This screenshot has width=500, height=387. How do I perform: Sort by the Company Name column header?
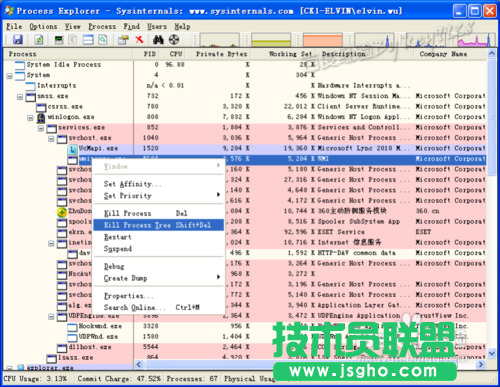450,54
